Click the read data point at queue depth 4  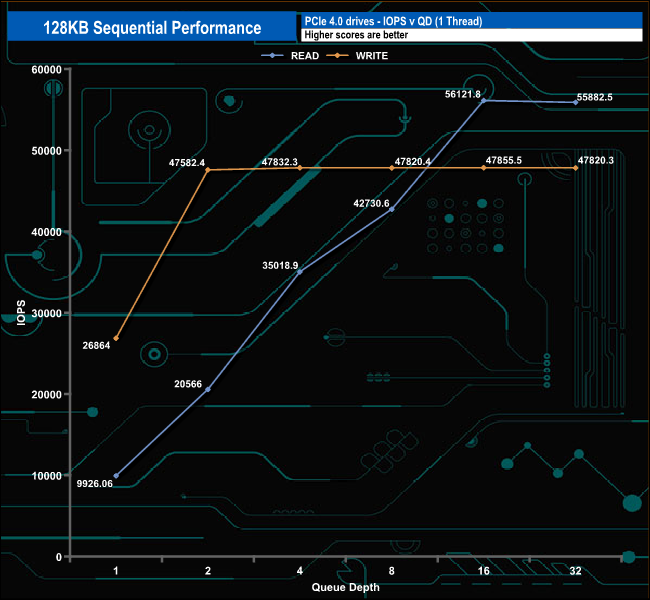tap(300, 272)
